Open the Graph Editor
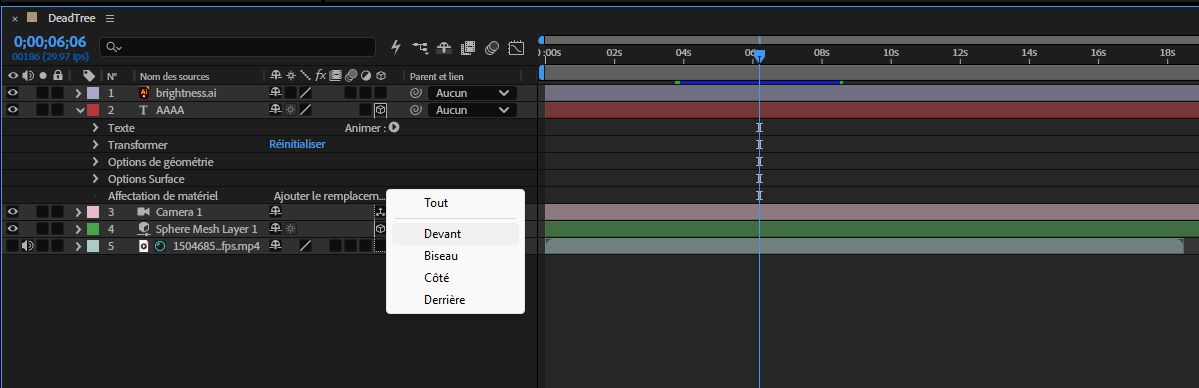Image resolution: width=1199 pixels, height=388 pixels. click(517, 47)
